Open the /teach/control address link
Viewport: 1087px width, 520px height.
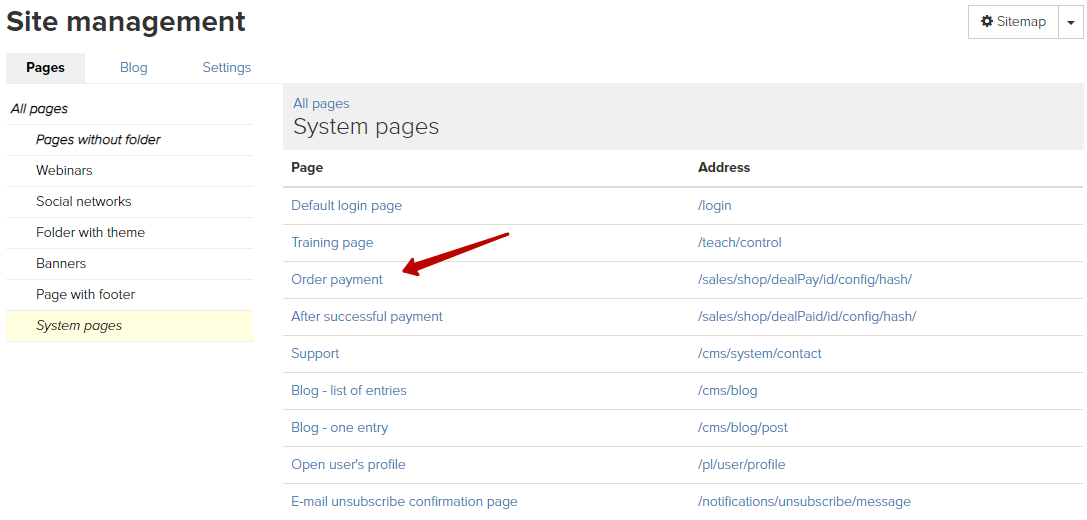coord(740,243)
